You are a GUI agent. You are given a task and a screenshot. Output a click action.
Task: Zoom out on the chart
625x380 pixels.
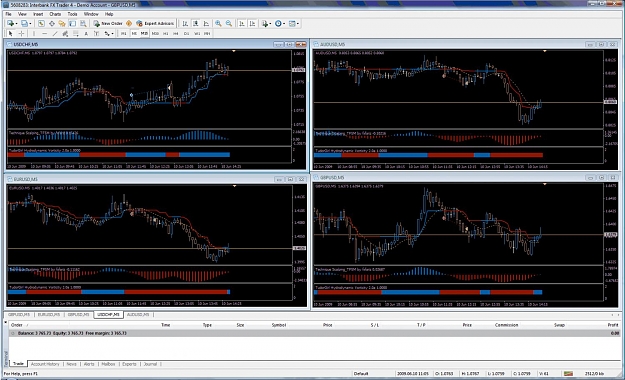(x=228, y=24)
